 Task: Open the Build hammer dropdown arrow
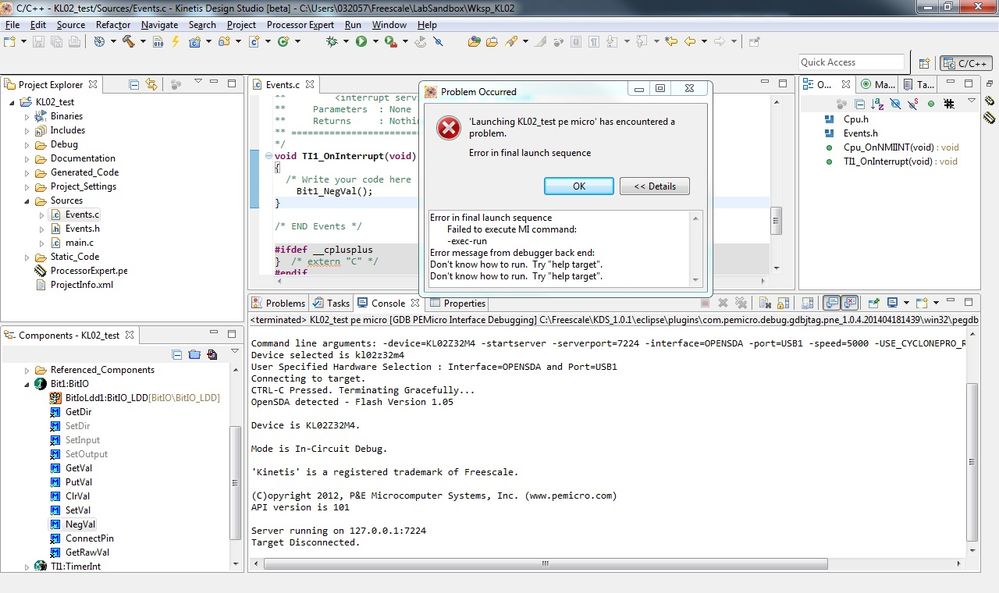pos(143,41)
